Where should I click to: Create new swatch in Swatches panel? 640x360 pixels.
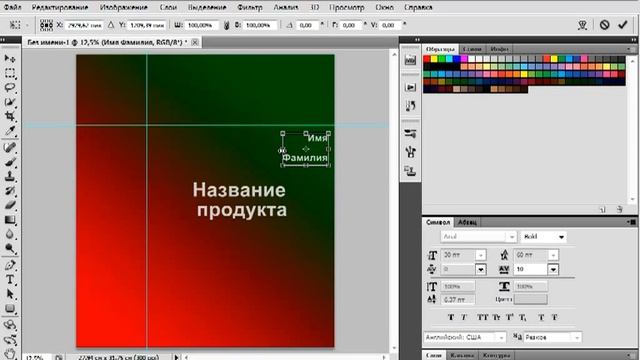pyautogui.click(x=602, y=209)
